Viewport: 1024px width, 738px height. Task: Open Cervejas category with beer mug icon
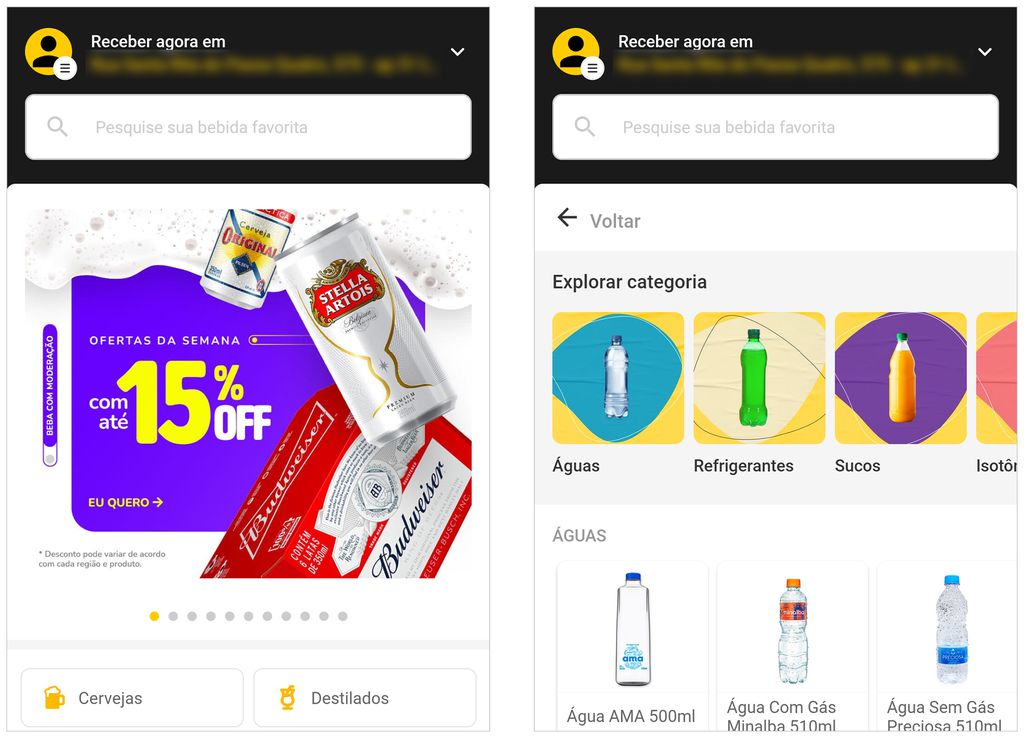132,698
